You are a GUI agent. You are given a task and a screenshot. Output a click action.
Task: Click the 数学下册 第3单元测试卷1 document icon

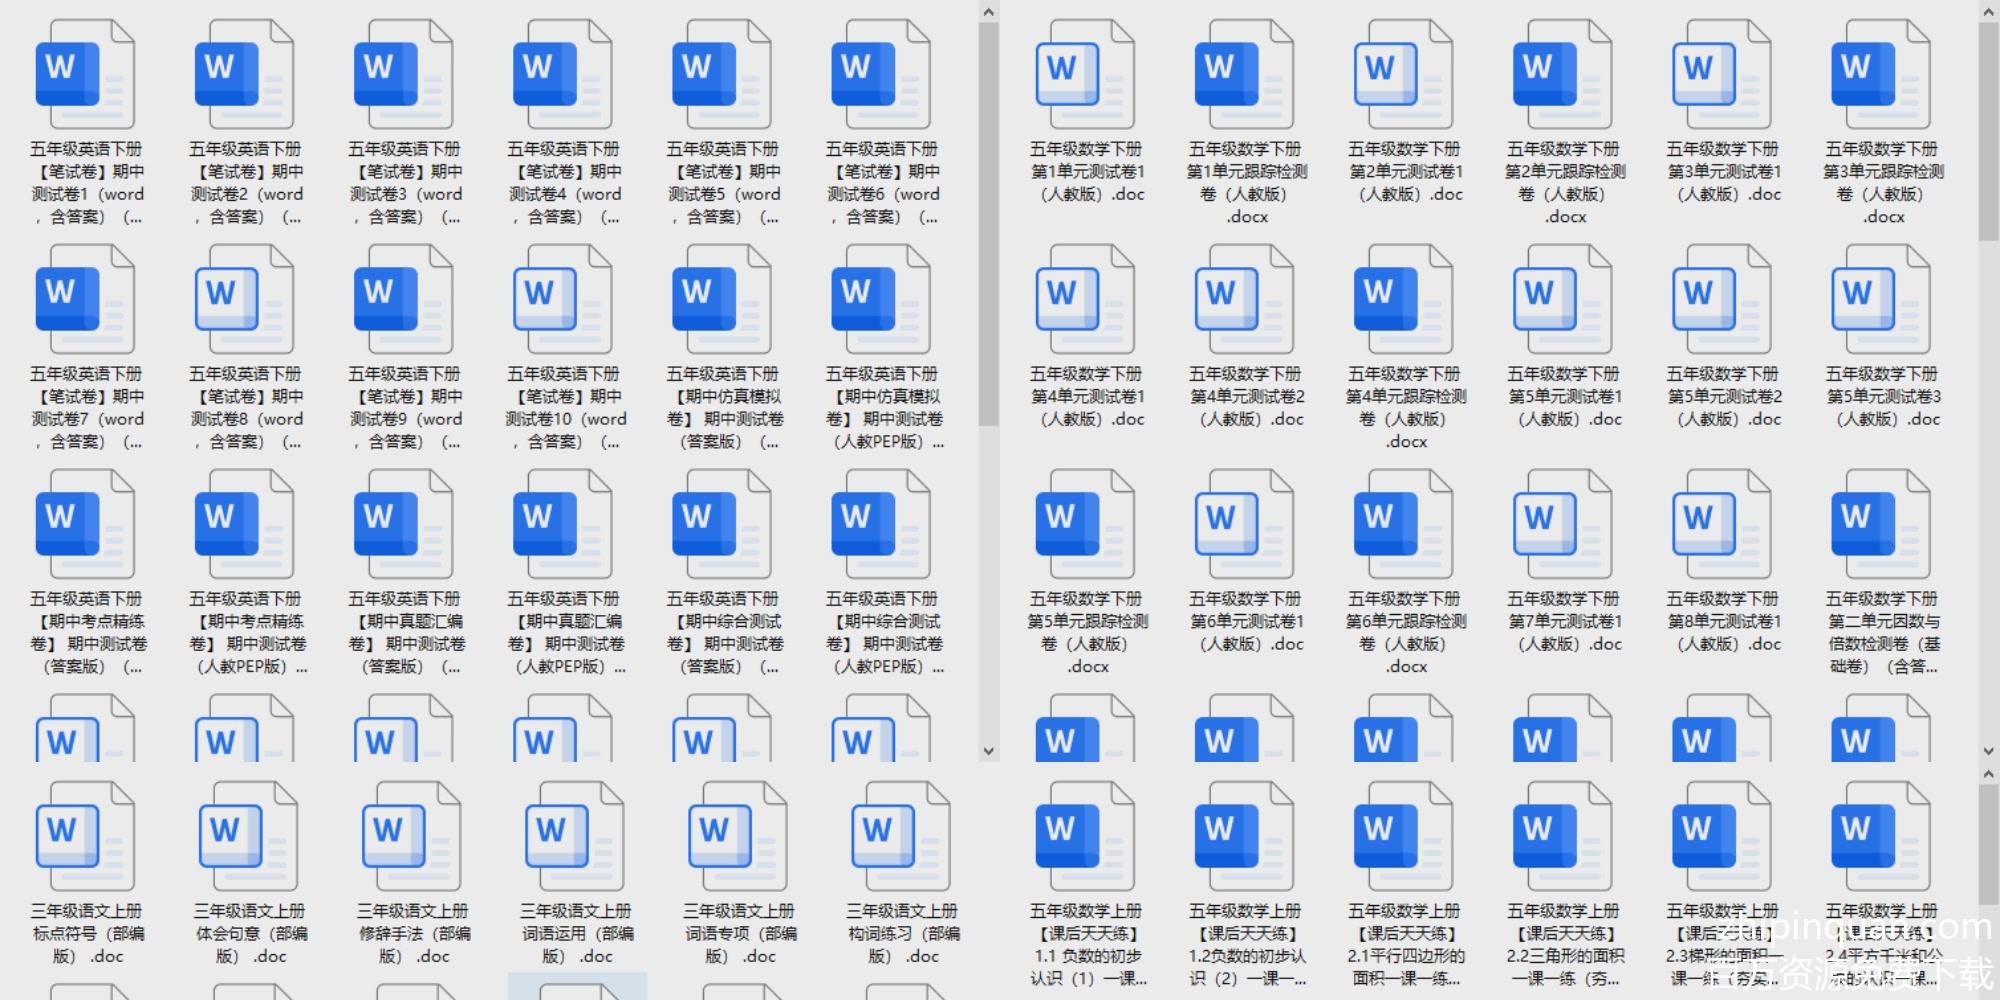pos(1722,74)
